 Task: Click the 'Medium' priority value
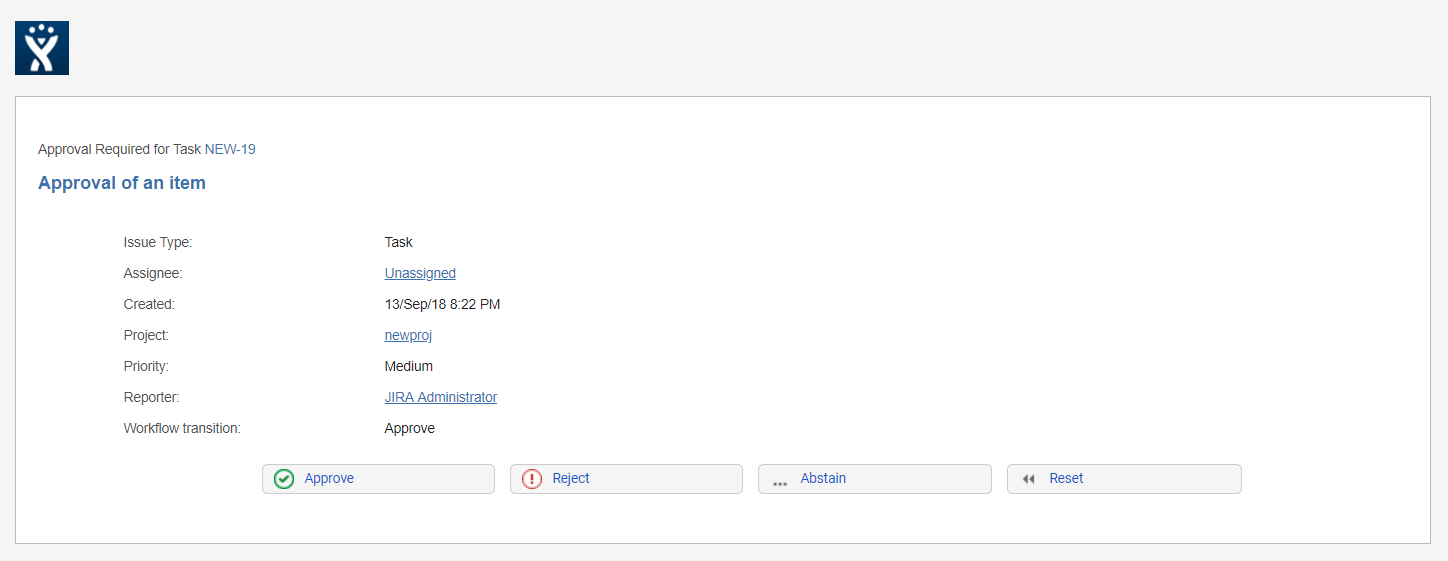(409, 366)
